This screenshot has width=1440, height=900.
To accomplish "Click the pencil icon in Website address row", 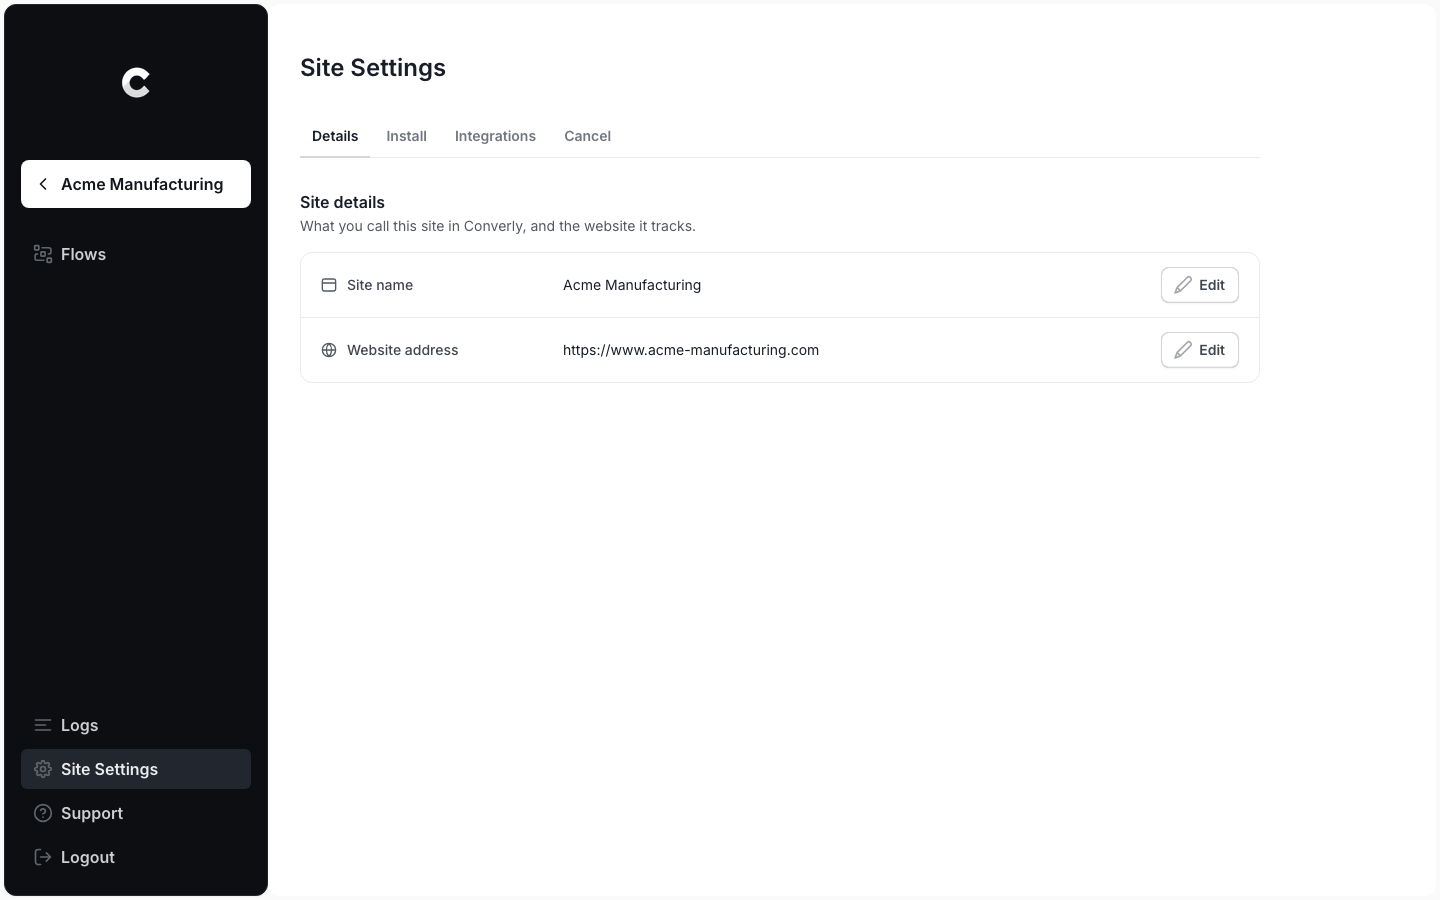I will (x=1183, y=350).
